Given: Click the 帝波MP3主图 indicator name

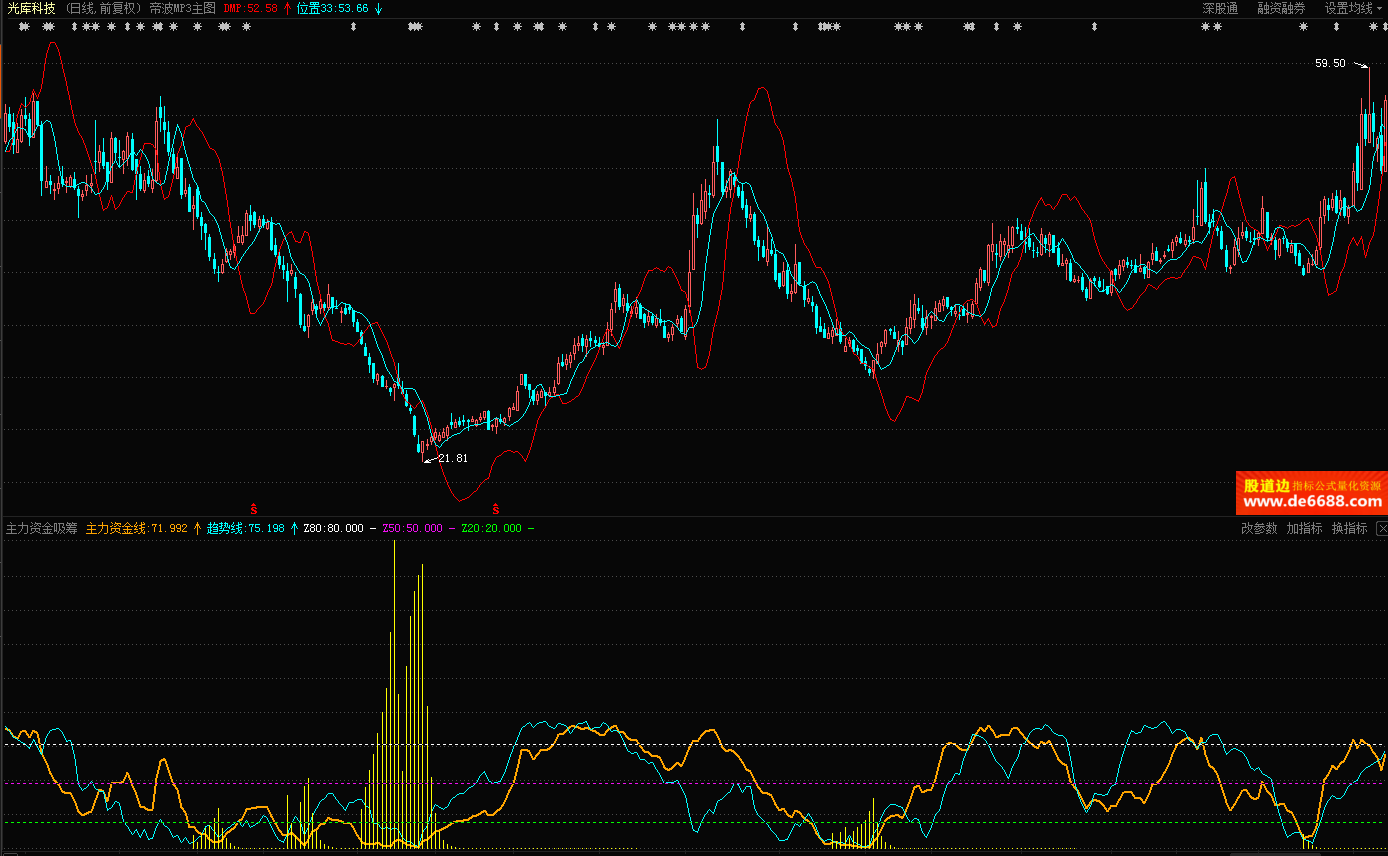Looking at the screenshot, I should [182, 8].
